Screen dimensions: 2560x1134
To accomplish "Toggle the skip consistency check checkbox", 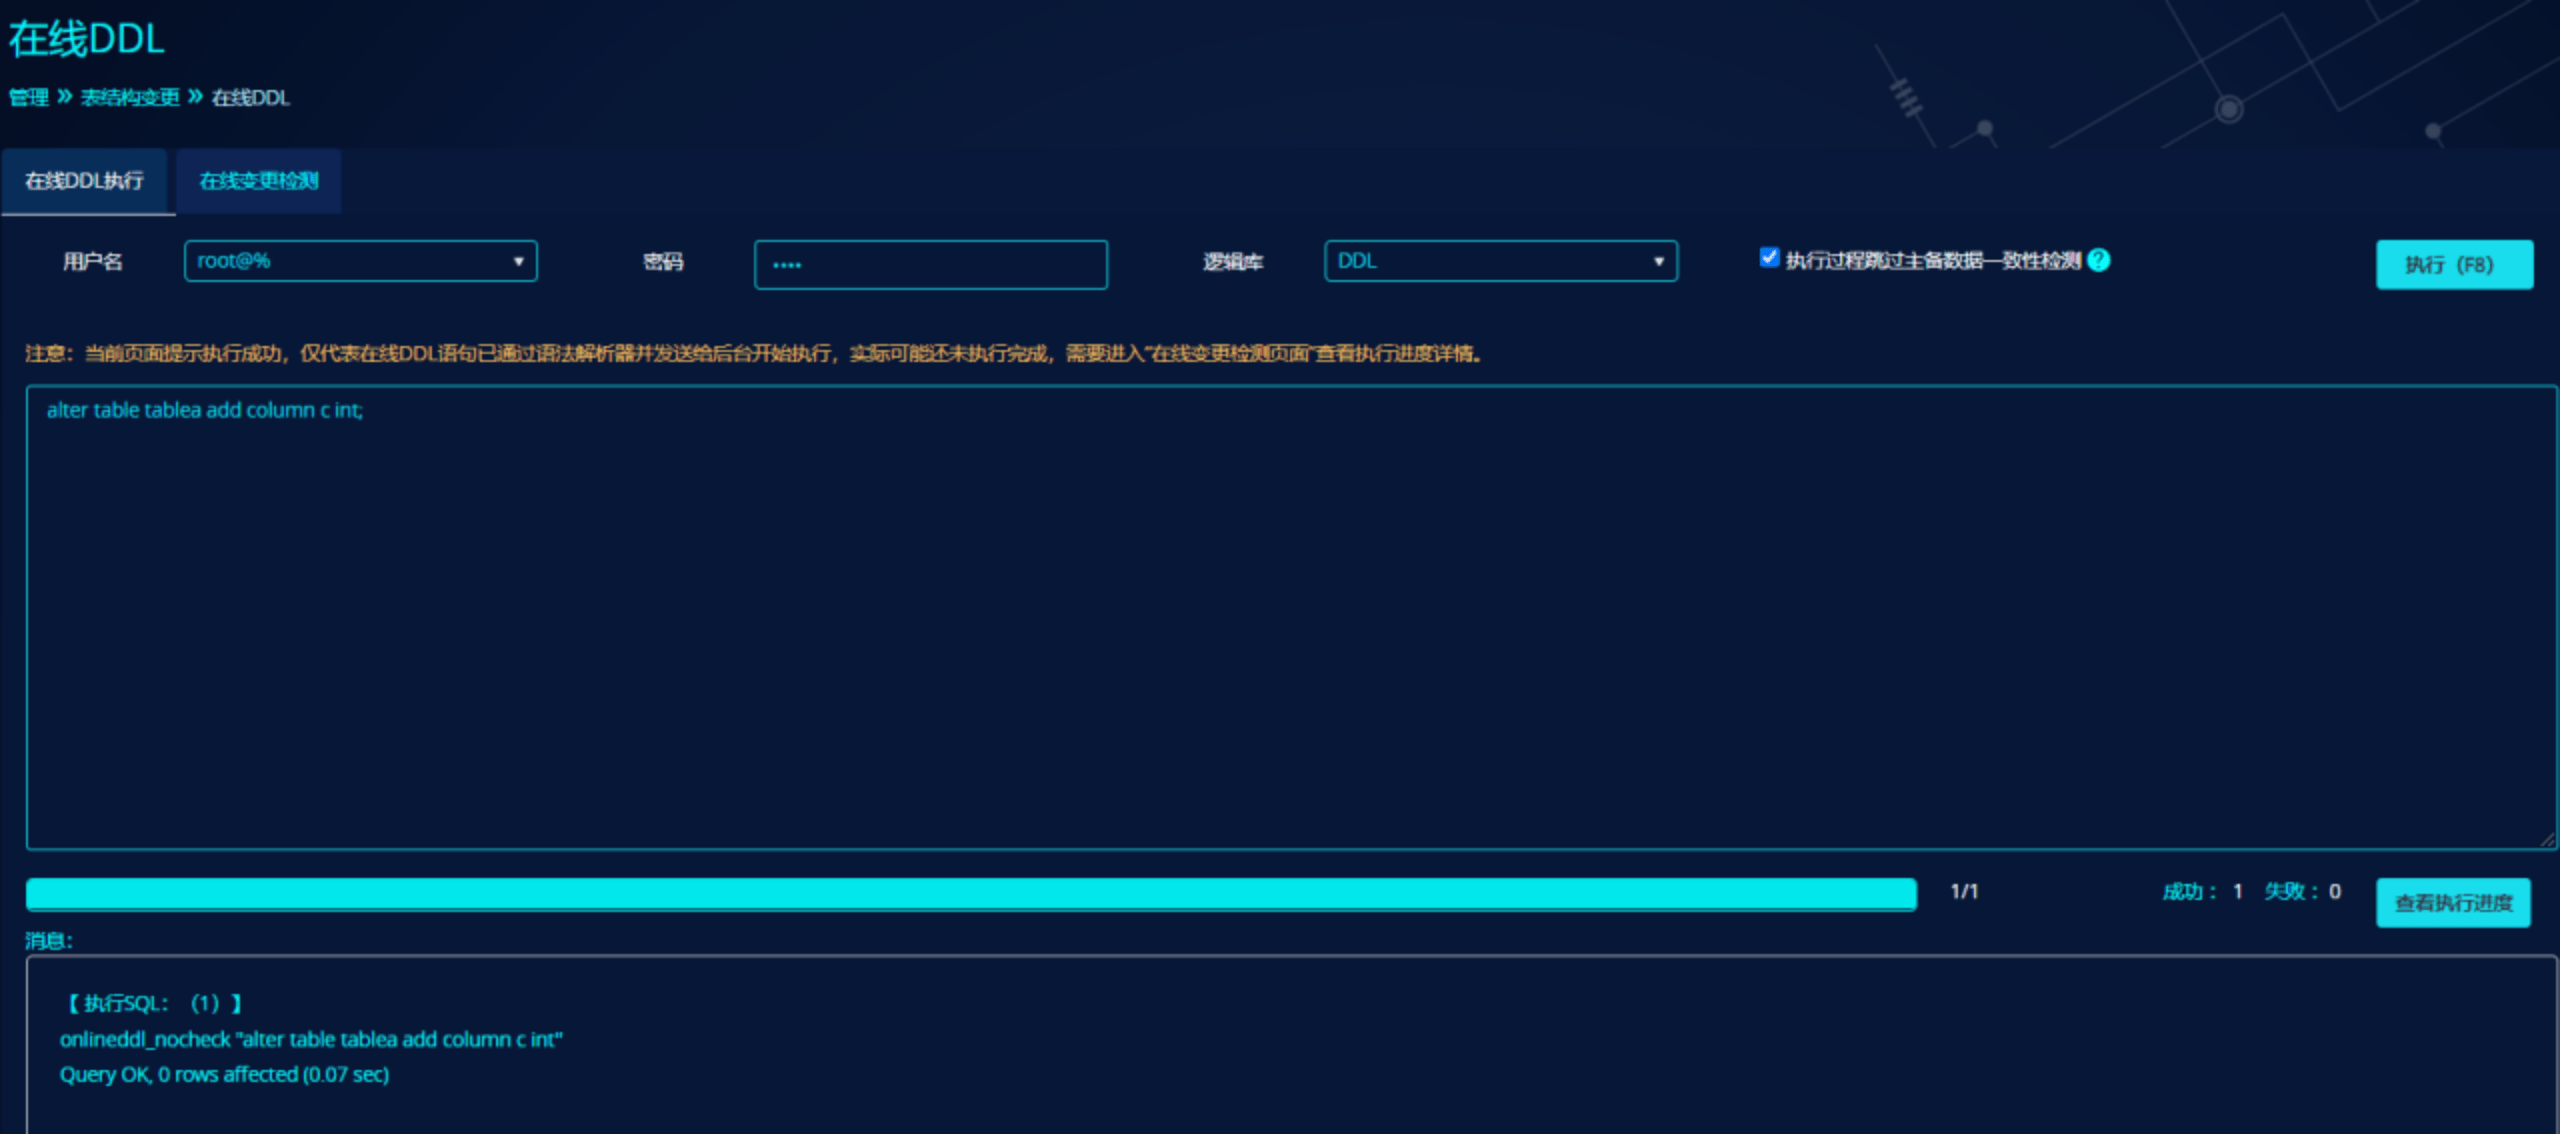I will pyautogui.click(x=1769, y=258).
